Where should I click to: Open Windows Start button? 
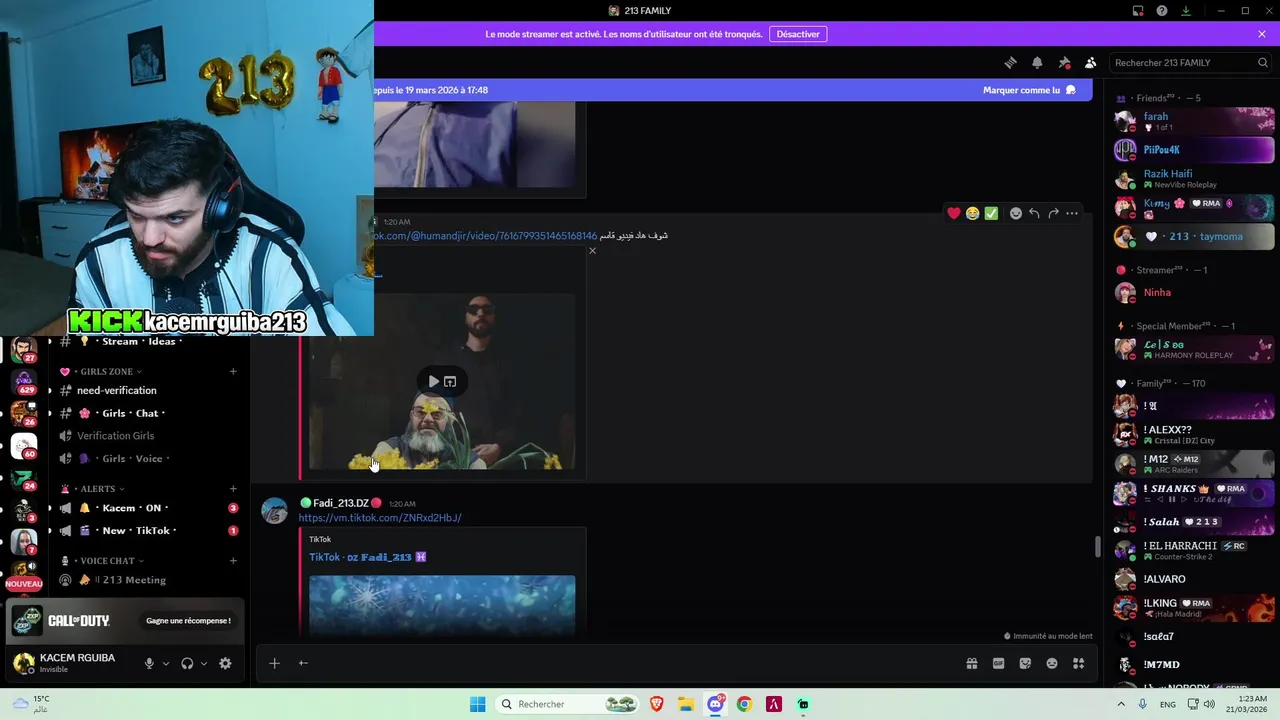point(478,704)
